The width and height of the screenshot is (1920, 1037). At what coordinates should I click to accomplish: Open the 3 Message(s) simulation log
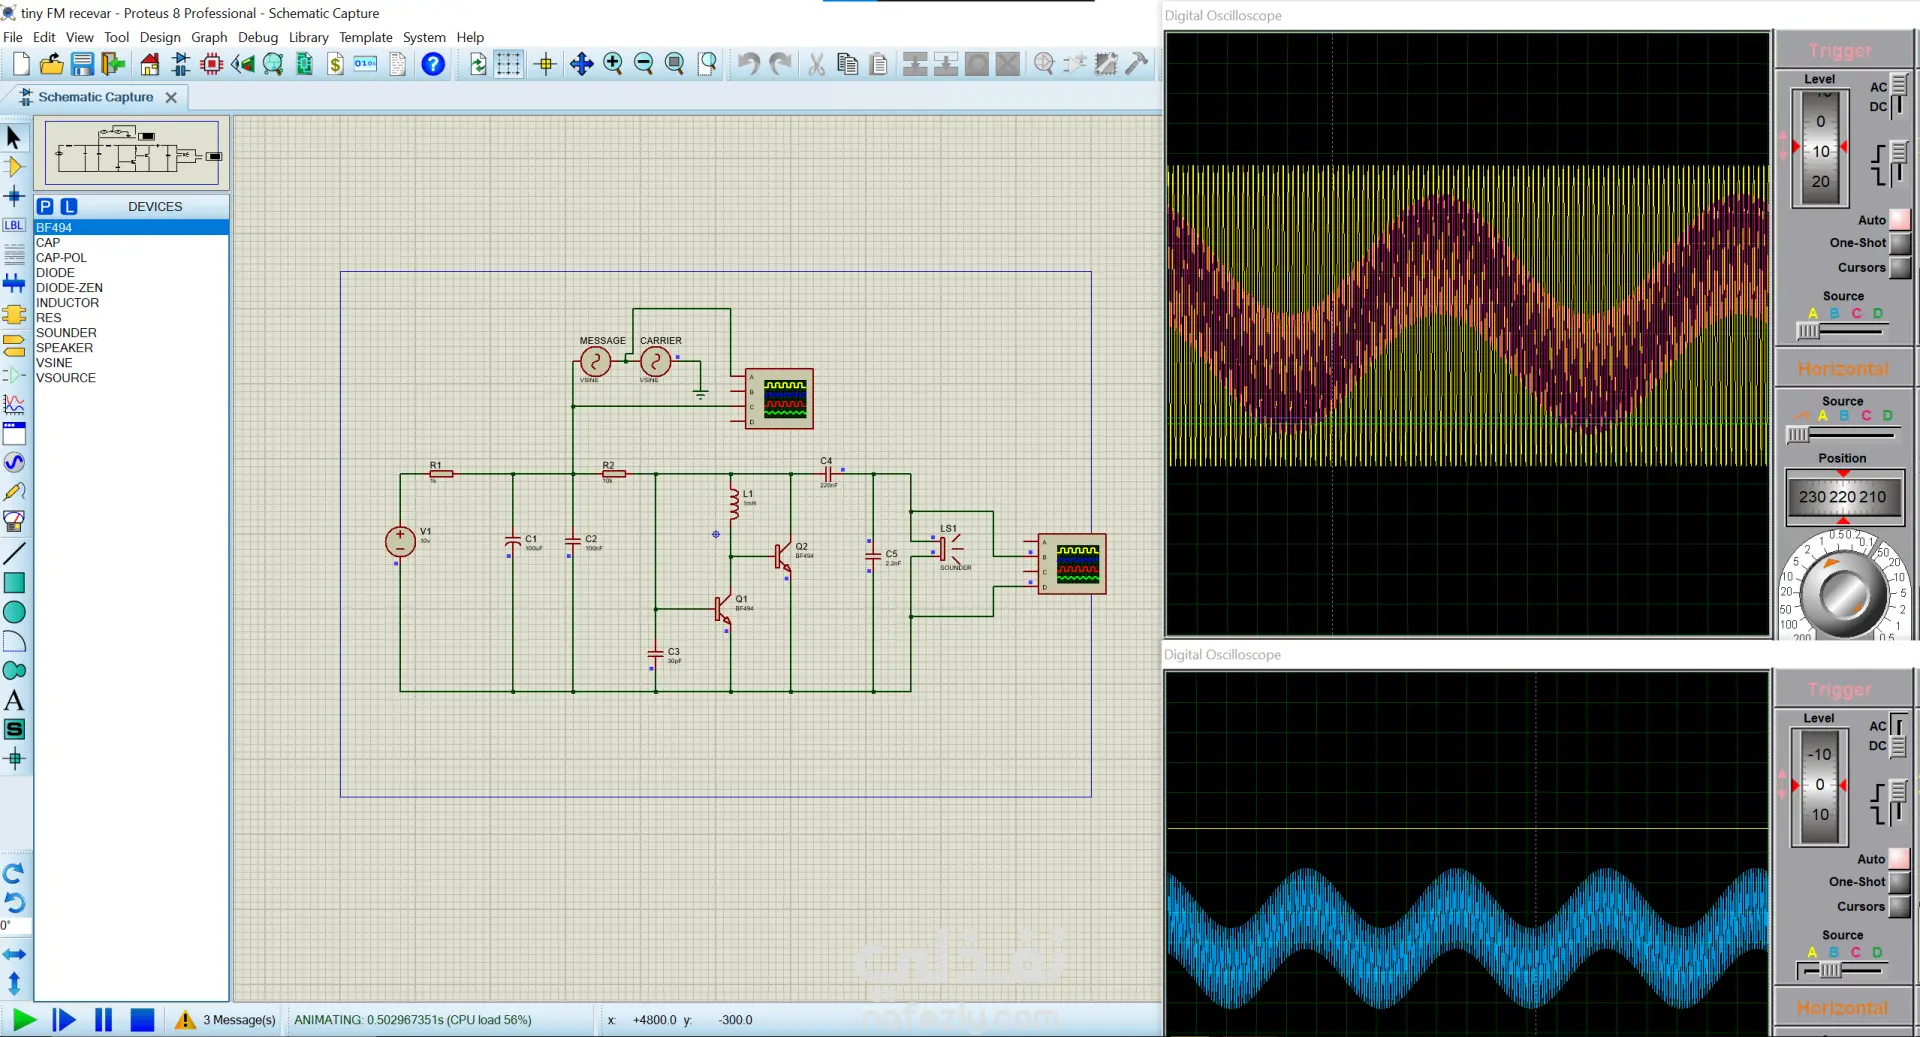(x=238, y=1020)
